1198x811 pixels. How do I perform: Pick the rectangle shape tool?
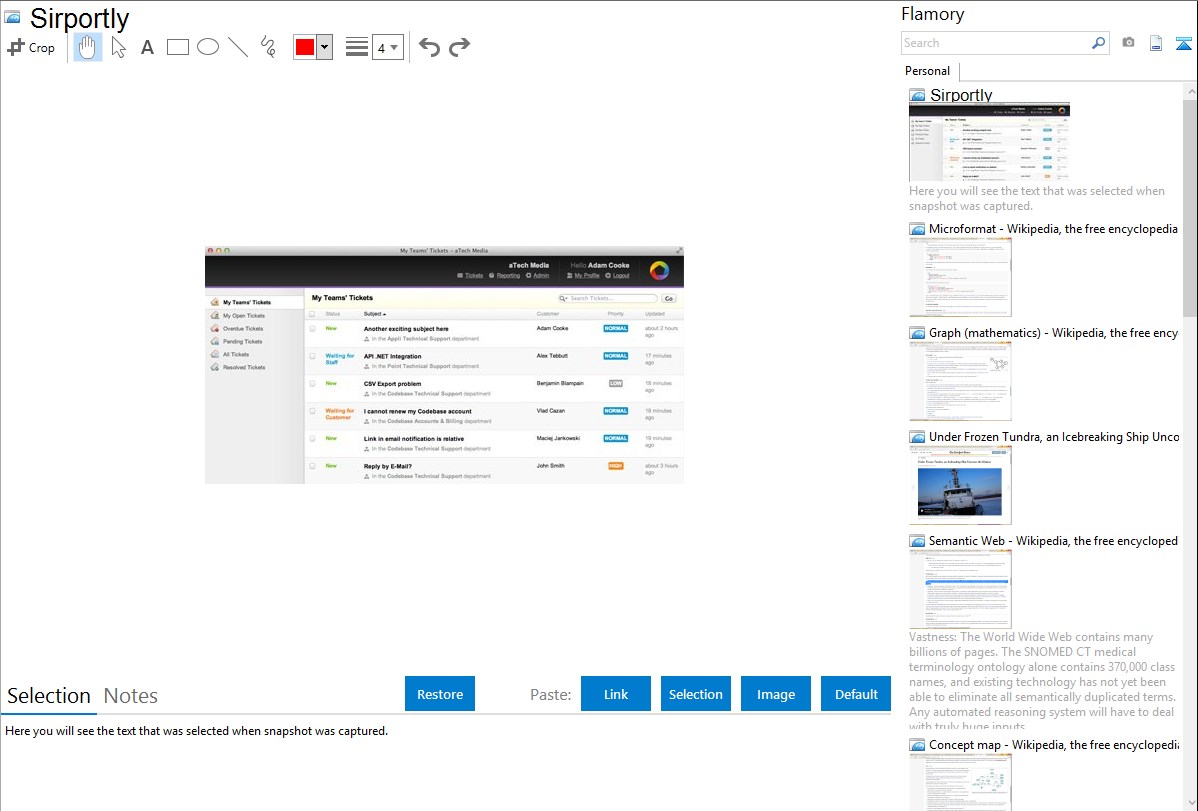177,47
